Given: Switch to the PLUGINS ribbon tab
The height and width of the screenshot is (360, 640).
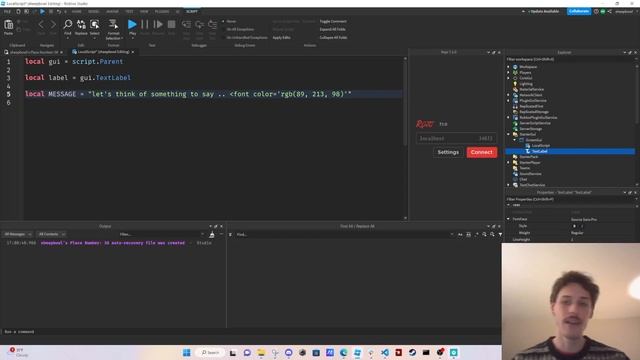Looking at the screenshot, I should click(x=162, y=11).
